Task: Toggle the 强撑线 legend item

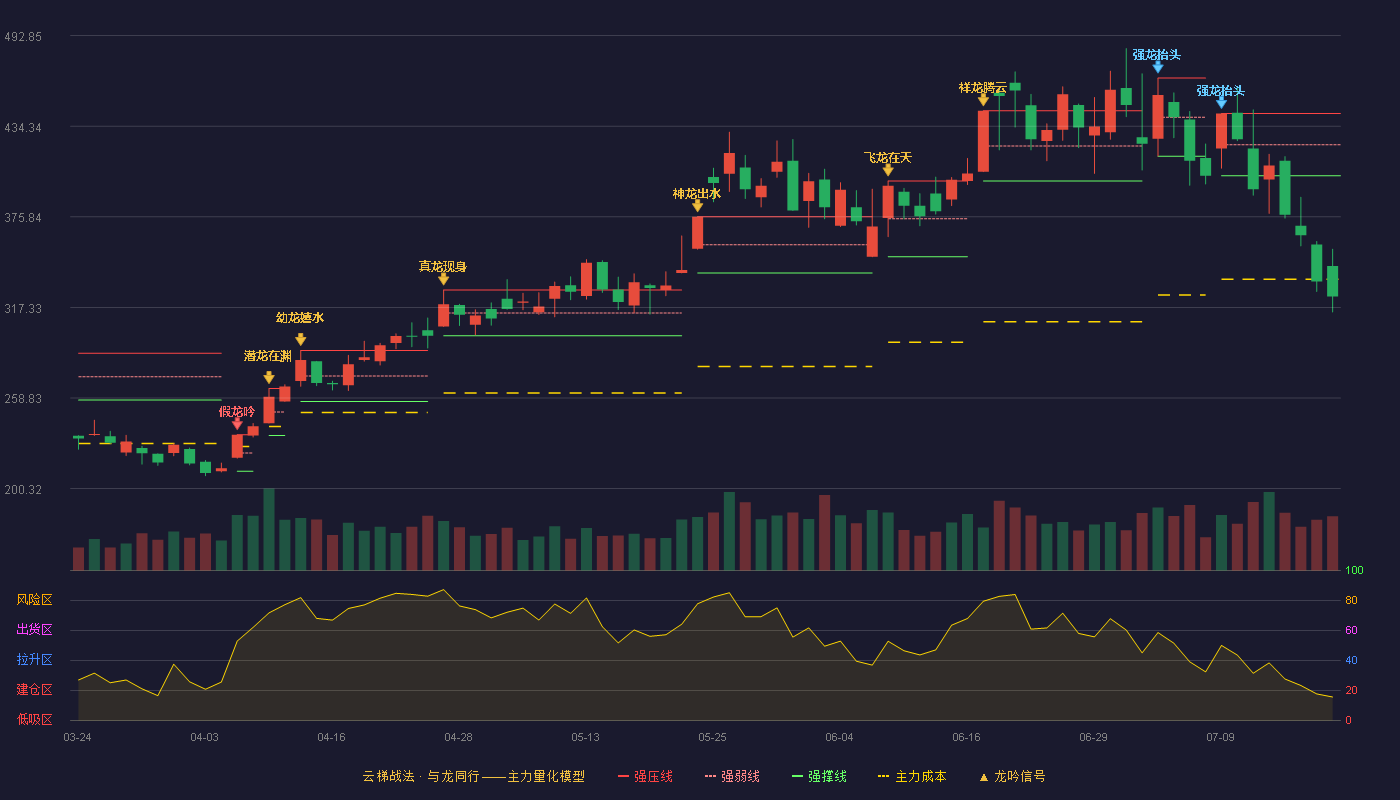Action: 819,776
